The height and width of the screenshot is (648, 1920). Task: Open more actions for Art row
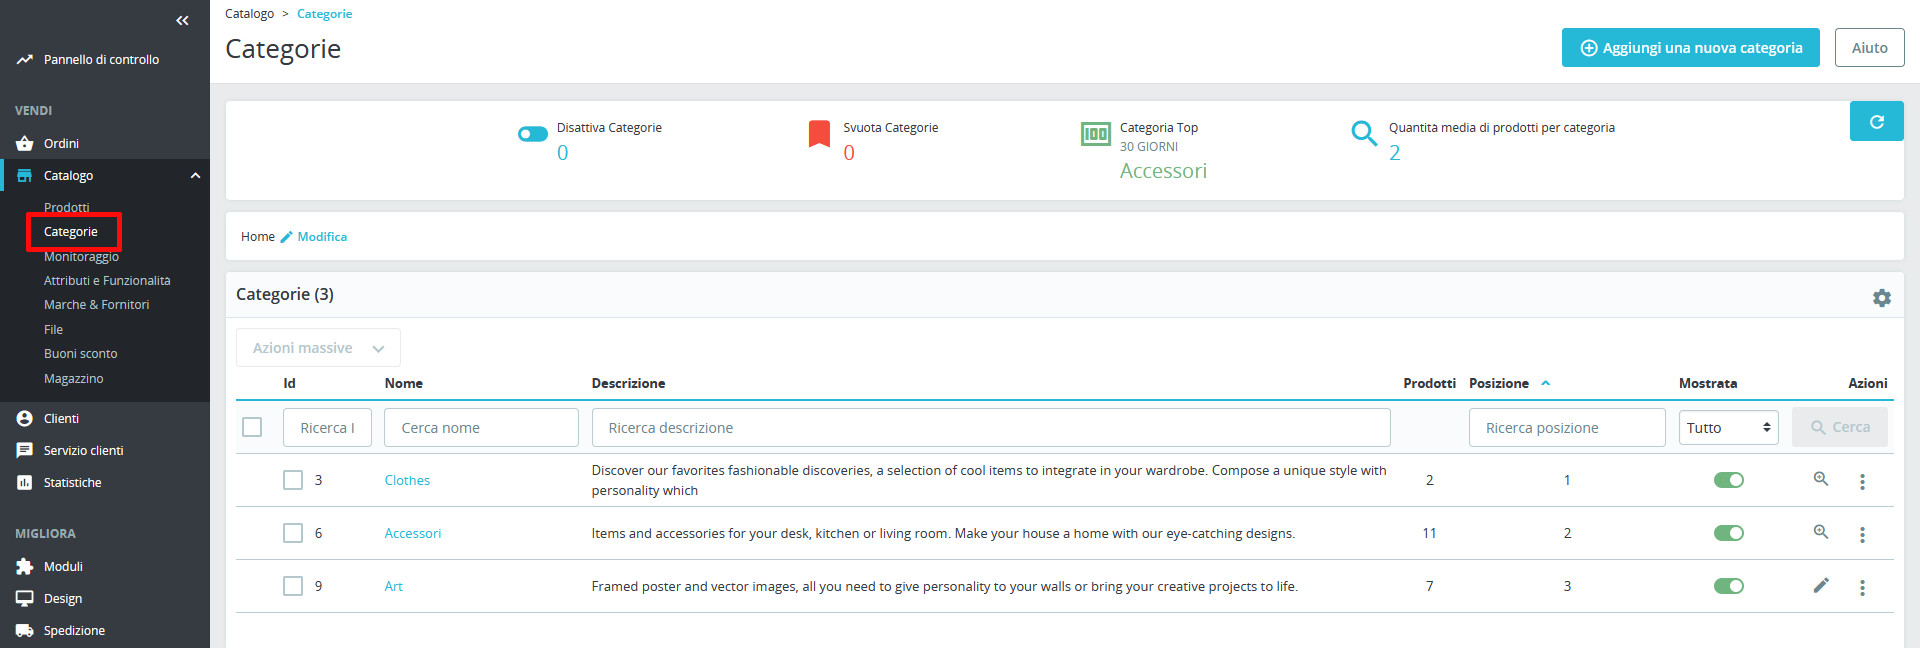[x=1862, y=588]
